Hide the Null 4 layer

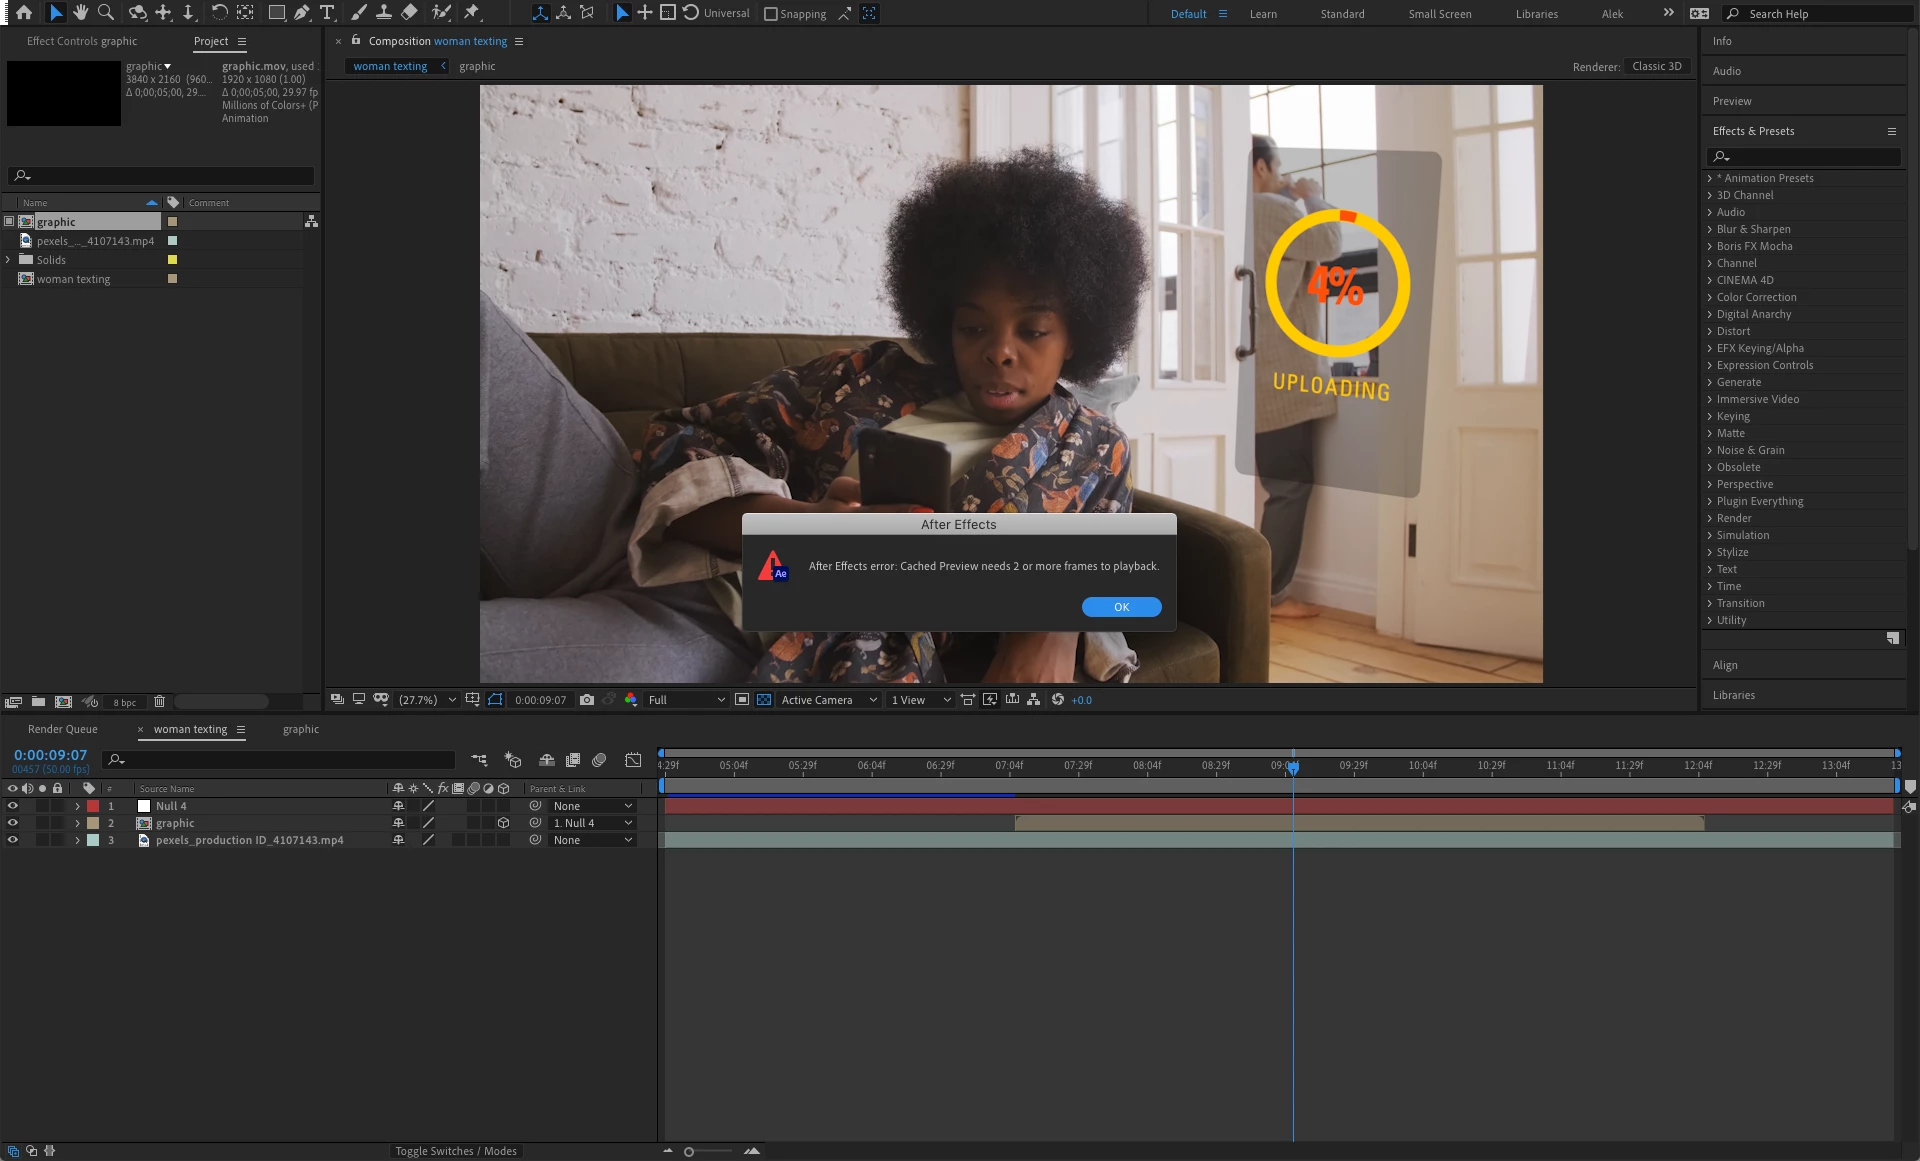(13, 806)
